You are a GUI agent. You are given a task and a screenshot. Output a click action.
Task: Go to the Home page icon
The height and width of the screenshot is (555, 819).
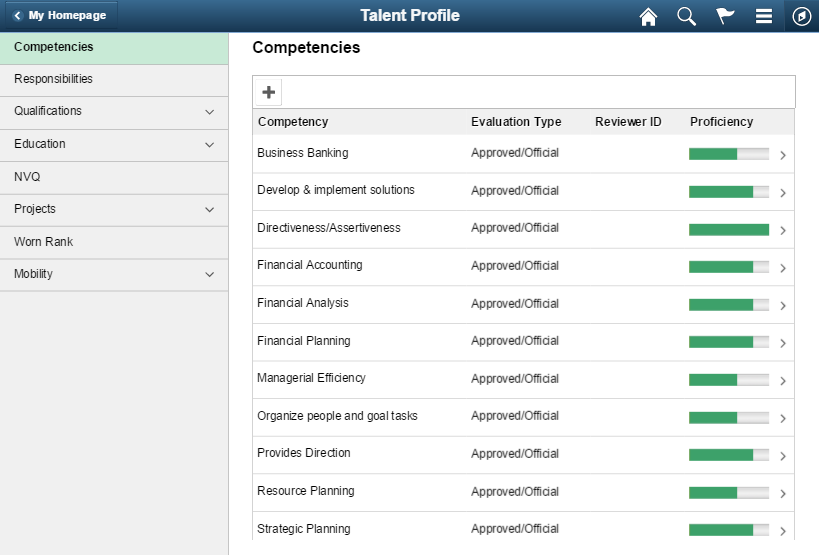(648, 16)
